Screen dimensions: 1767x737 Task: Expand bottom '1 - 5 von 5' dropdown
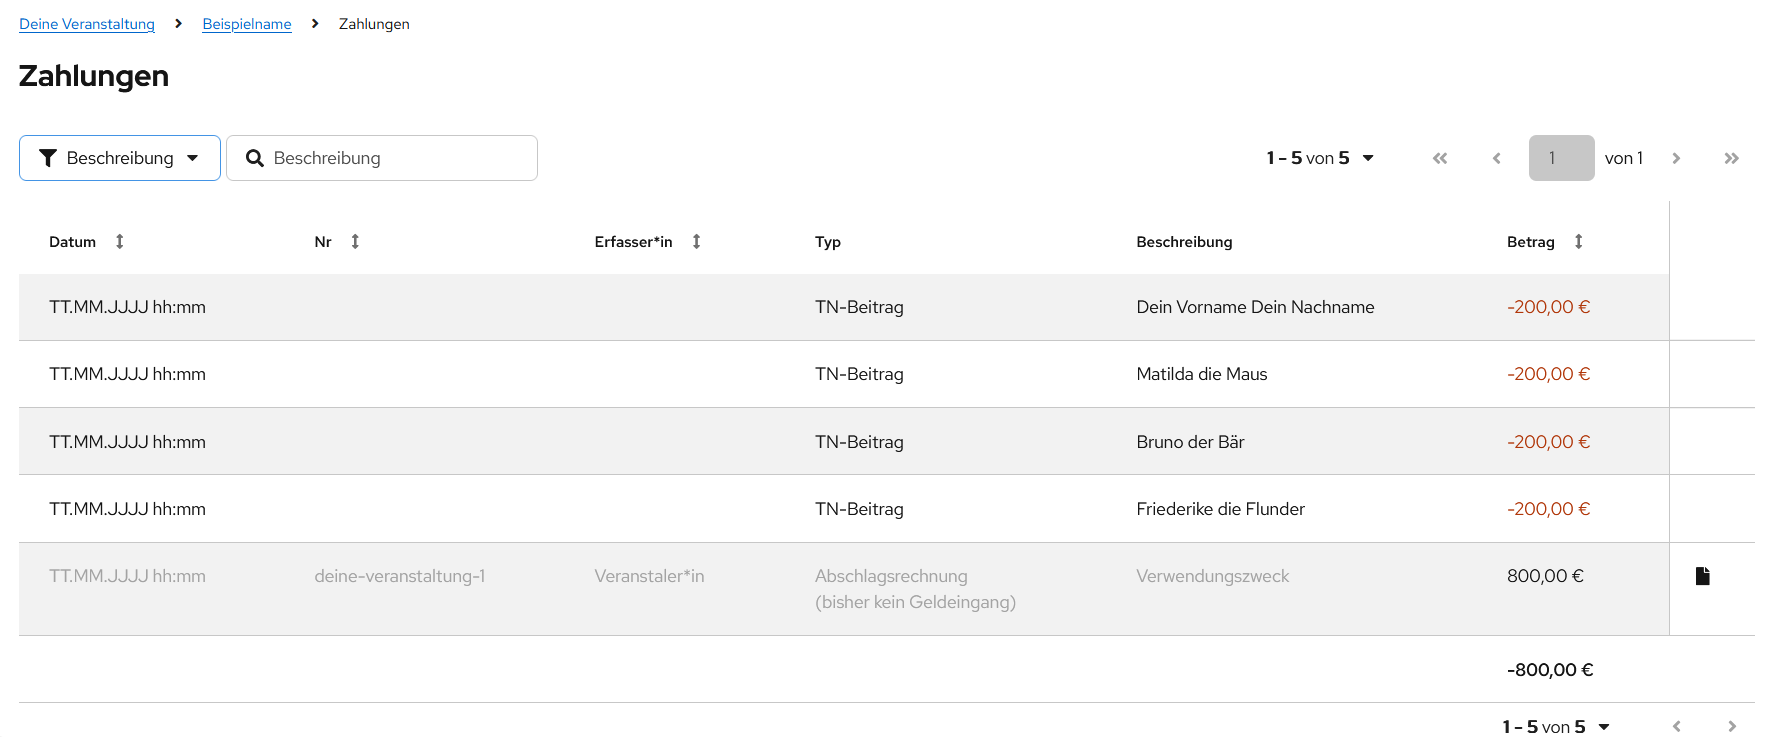tap(1556, 727)
